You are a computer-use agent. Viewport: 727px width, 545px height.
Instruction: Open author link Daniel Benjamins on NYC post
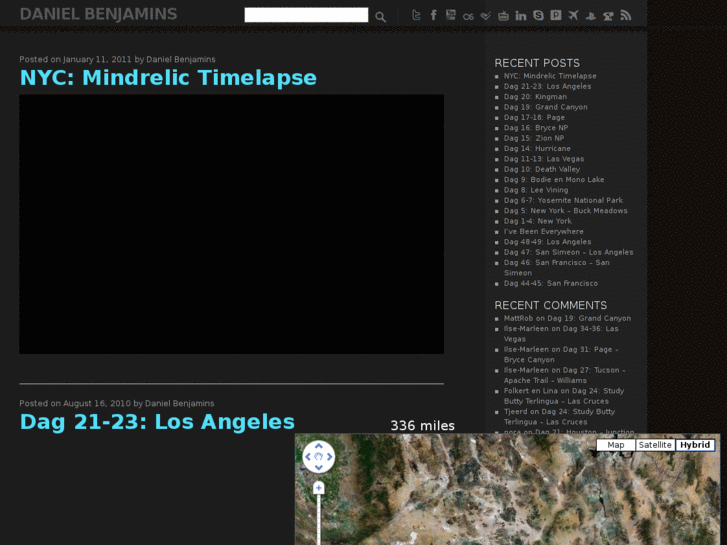181,59
